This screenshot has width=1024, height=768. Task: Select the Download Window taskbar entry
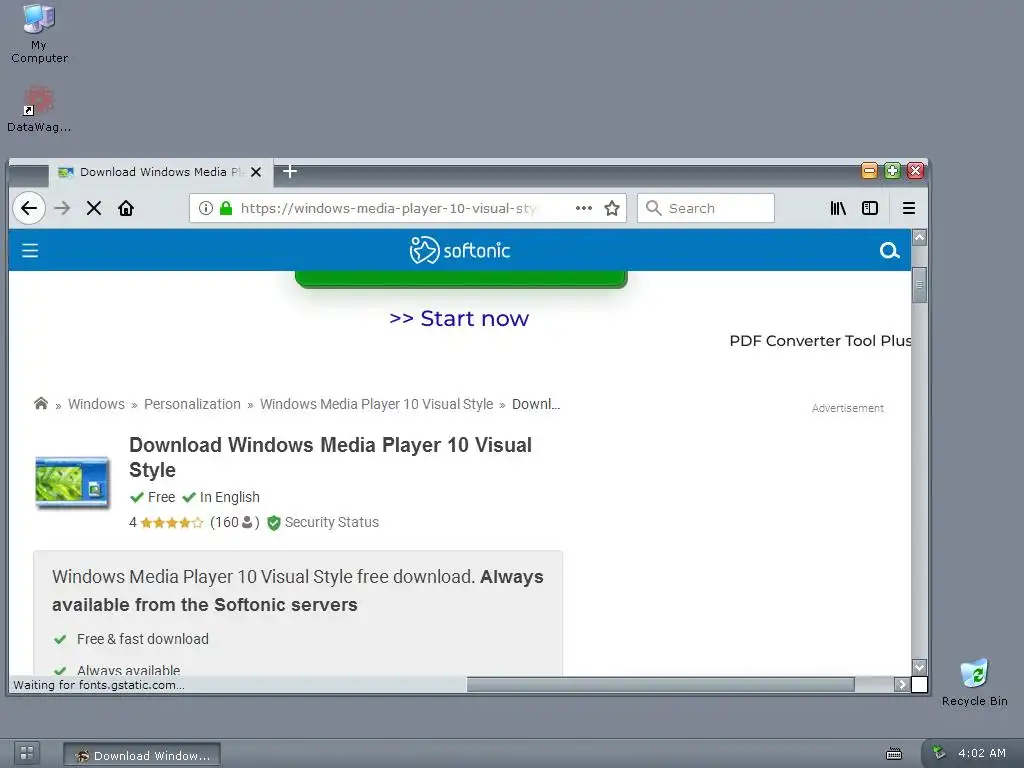click(142, 755)
